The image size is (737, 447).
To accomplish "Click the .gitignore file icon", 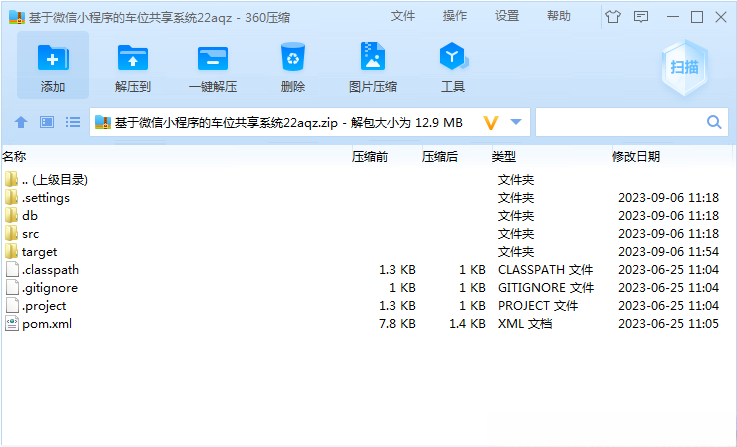I will click(12, 288).
